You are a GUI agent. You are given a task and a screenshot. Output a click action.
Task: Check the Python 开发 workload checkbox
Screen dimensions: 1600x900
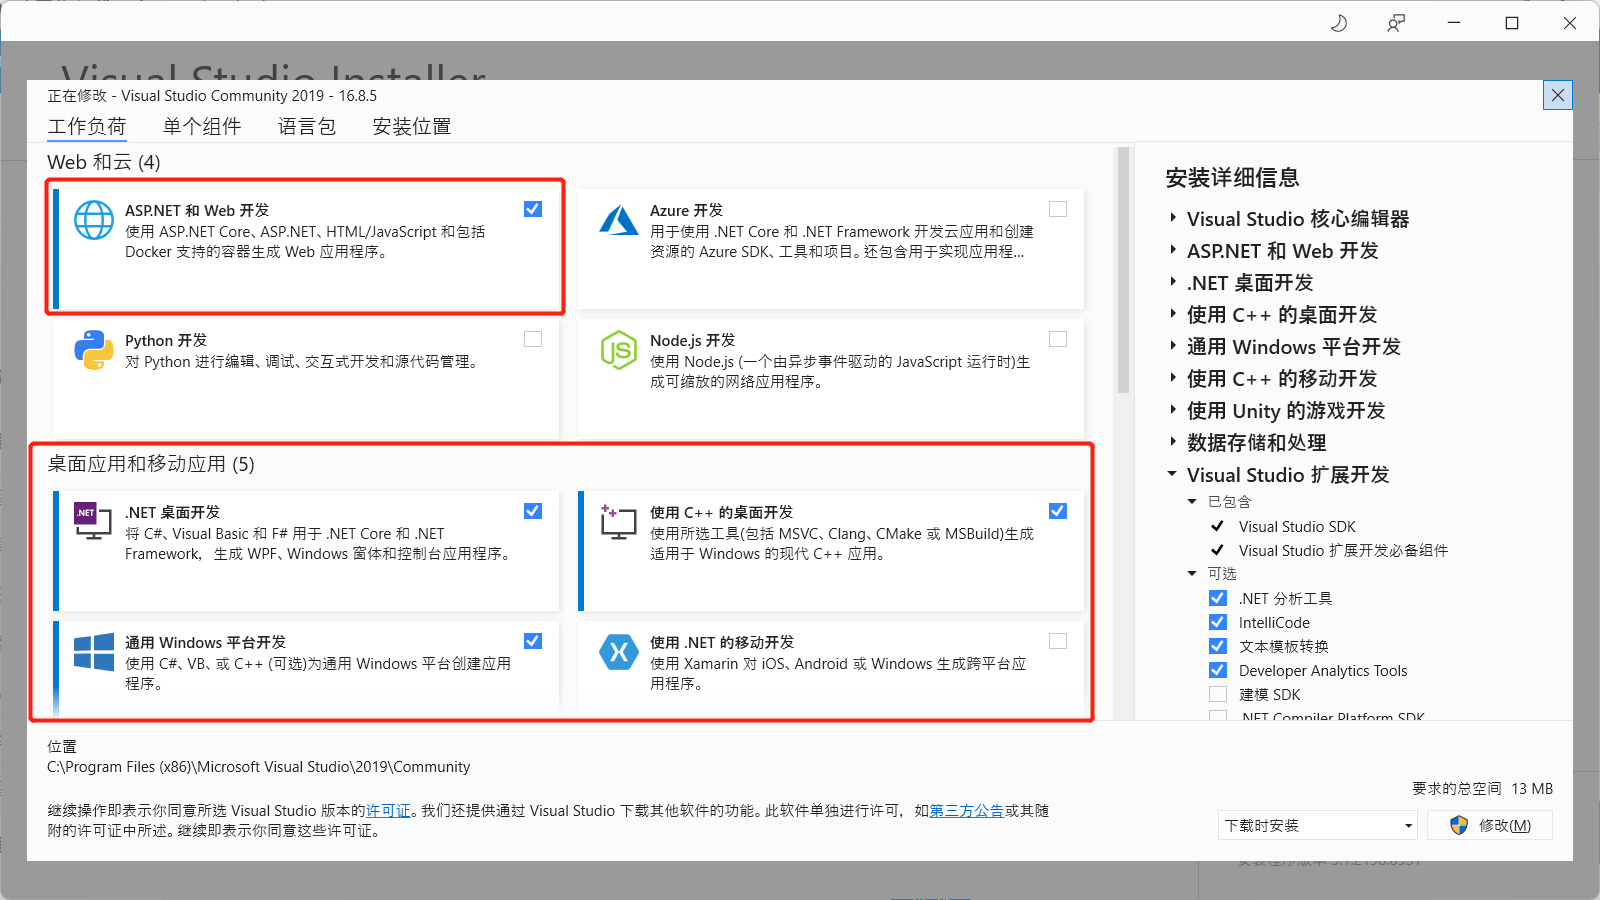pos(533,339)
